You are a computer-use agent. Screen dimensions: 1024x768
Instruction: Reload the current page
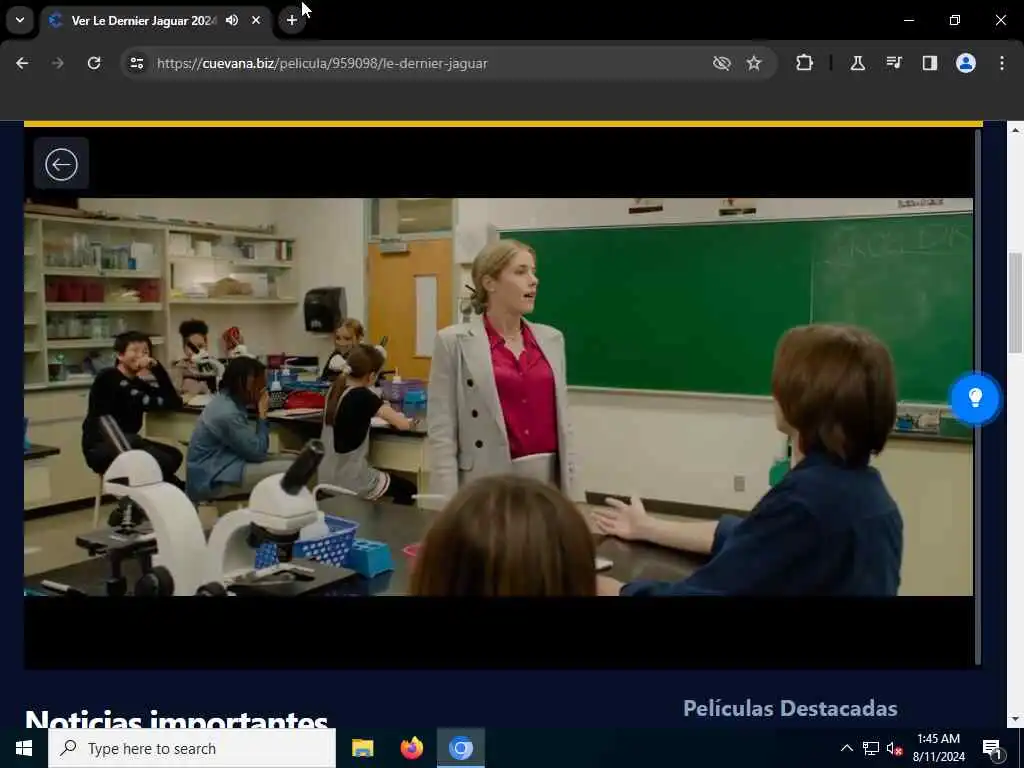click(94, 63)
